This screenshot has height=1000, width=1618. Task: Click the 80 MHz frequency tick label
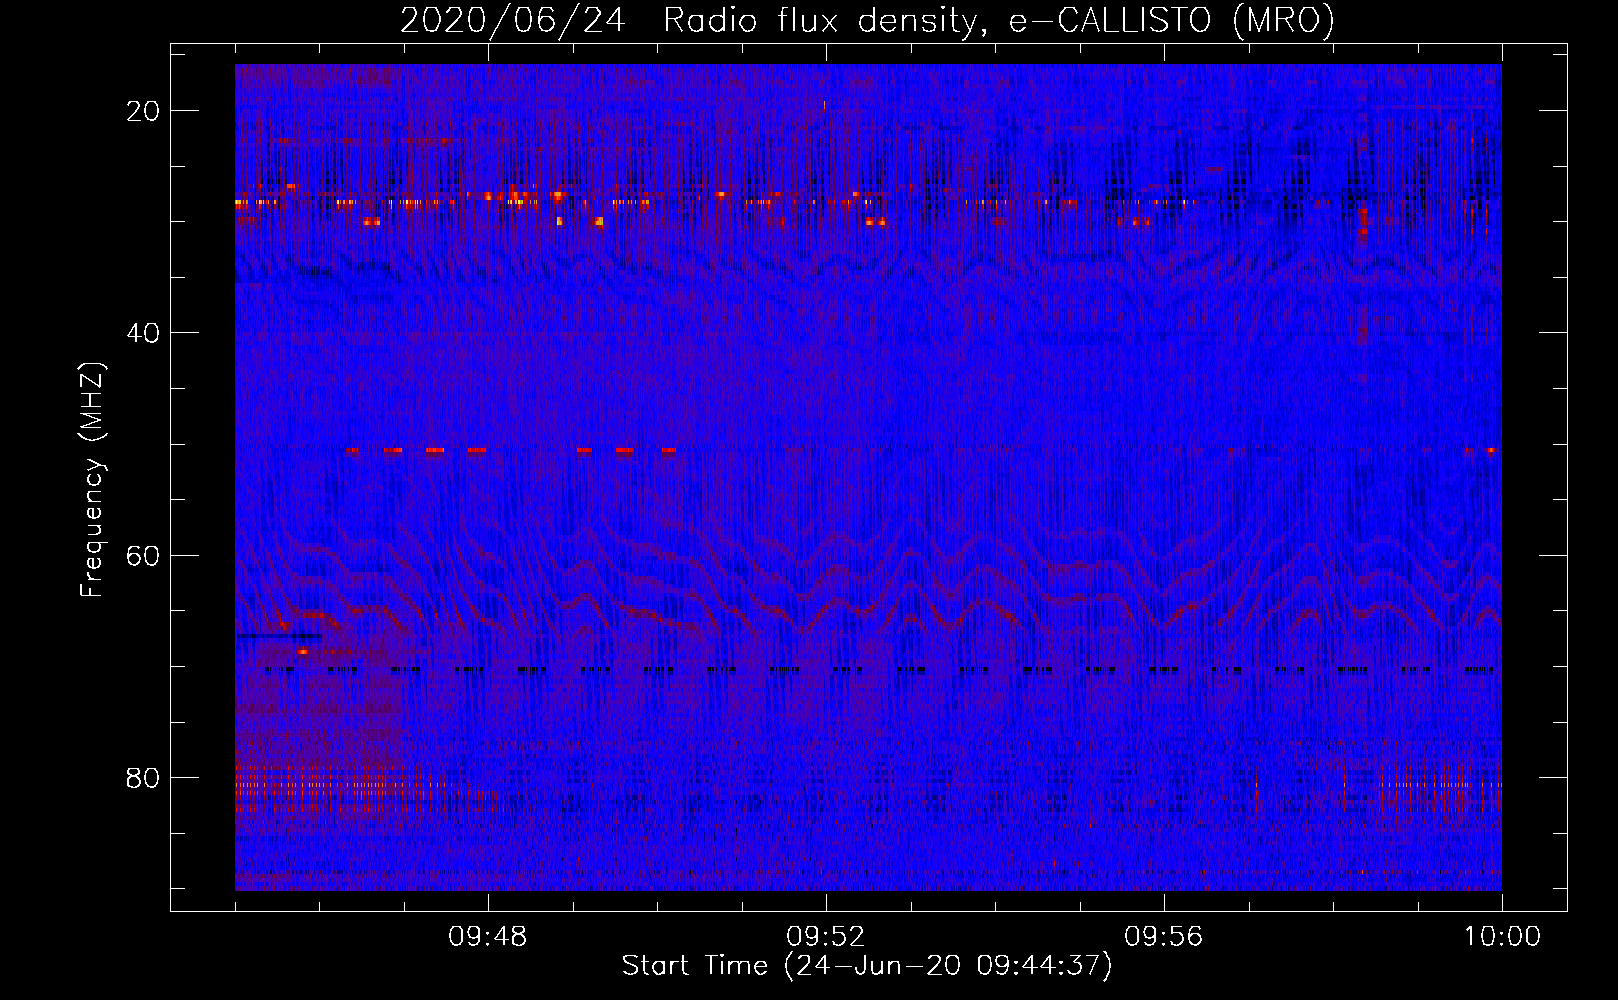[144, 777]
